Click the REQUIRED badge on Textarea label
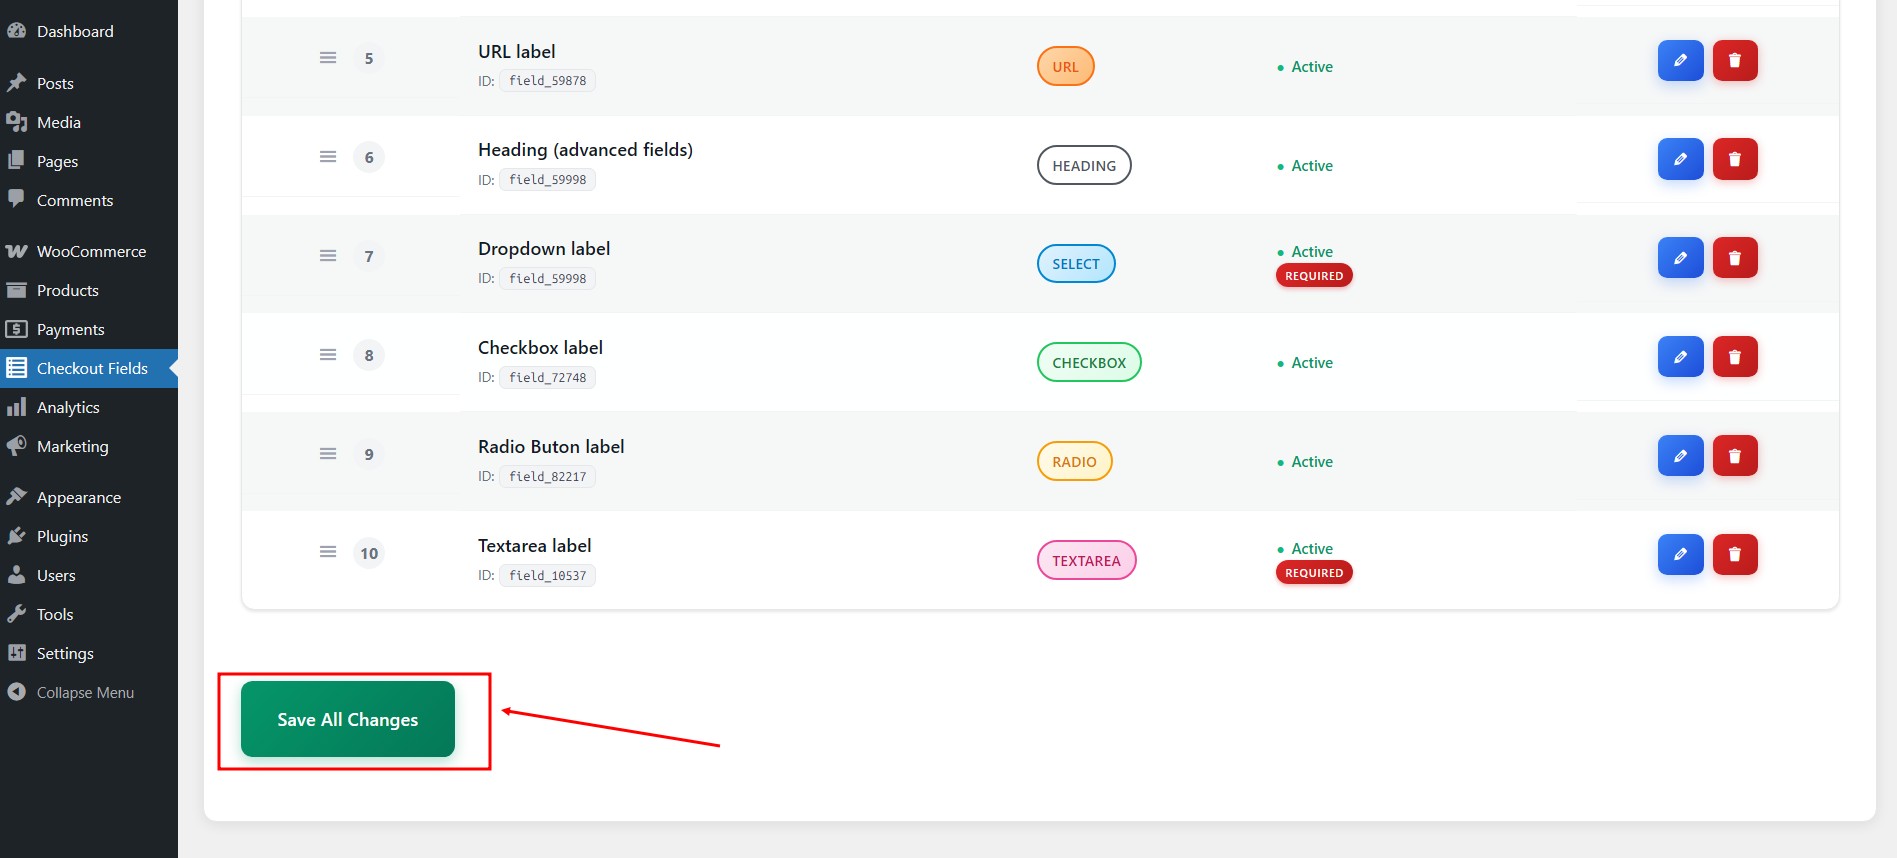 coord(1314,573)
